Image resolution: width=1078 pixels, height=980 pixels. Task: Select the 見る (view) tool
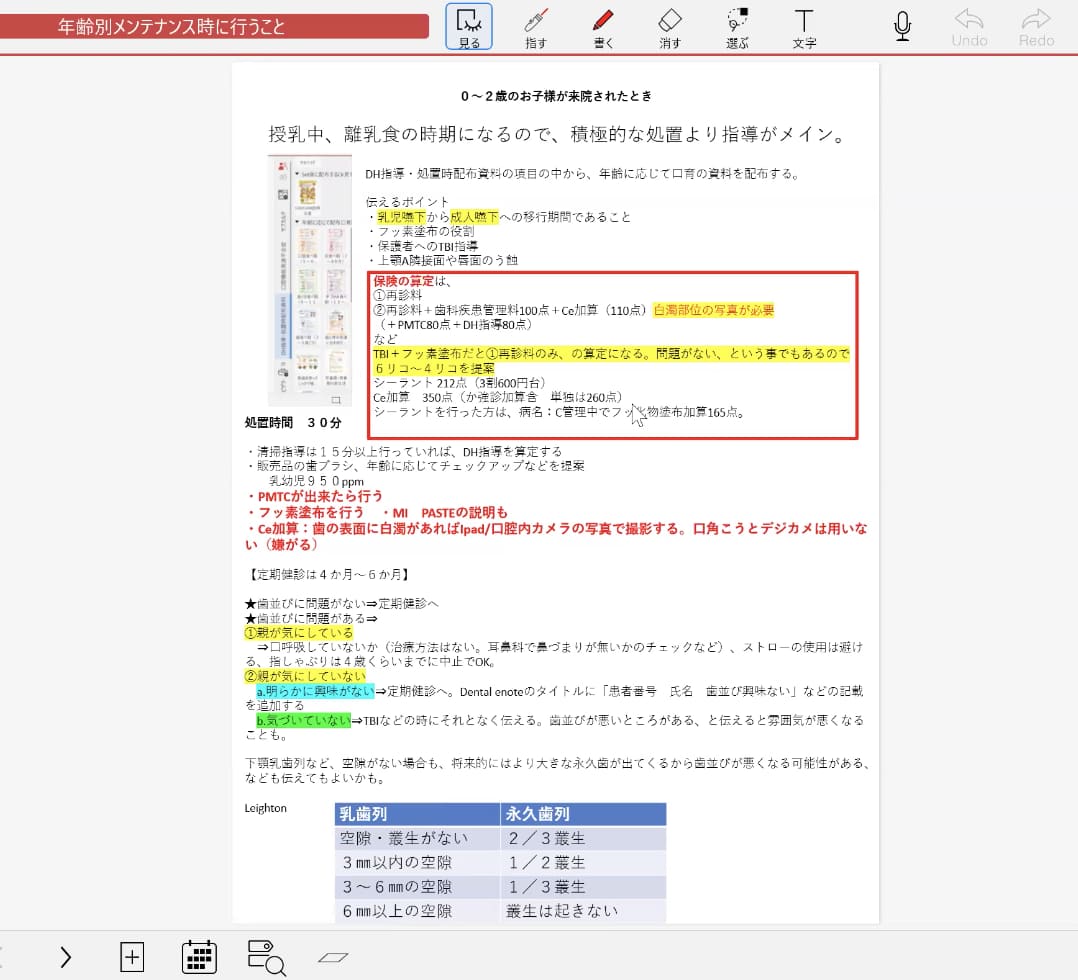tap(469, 27)
